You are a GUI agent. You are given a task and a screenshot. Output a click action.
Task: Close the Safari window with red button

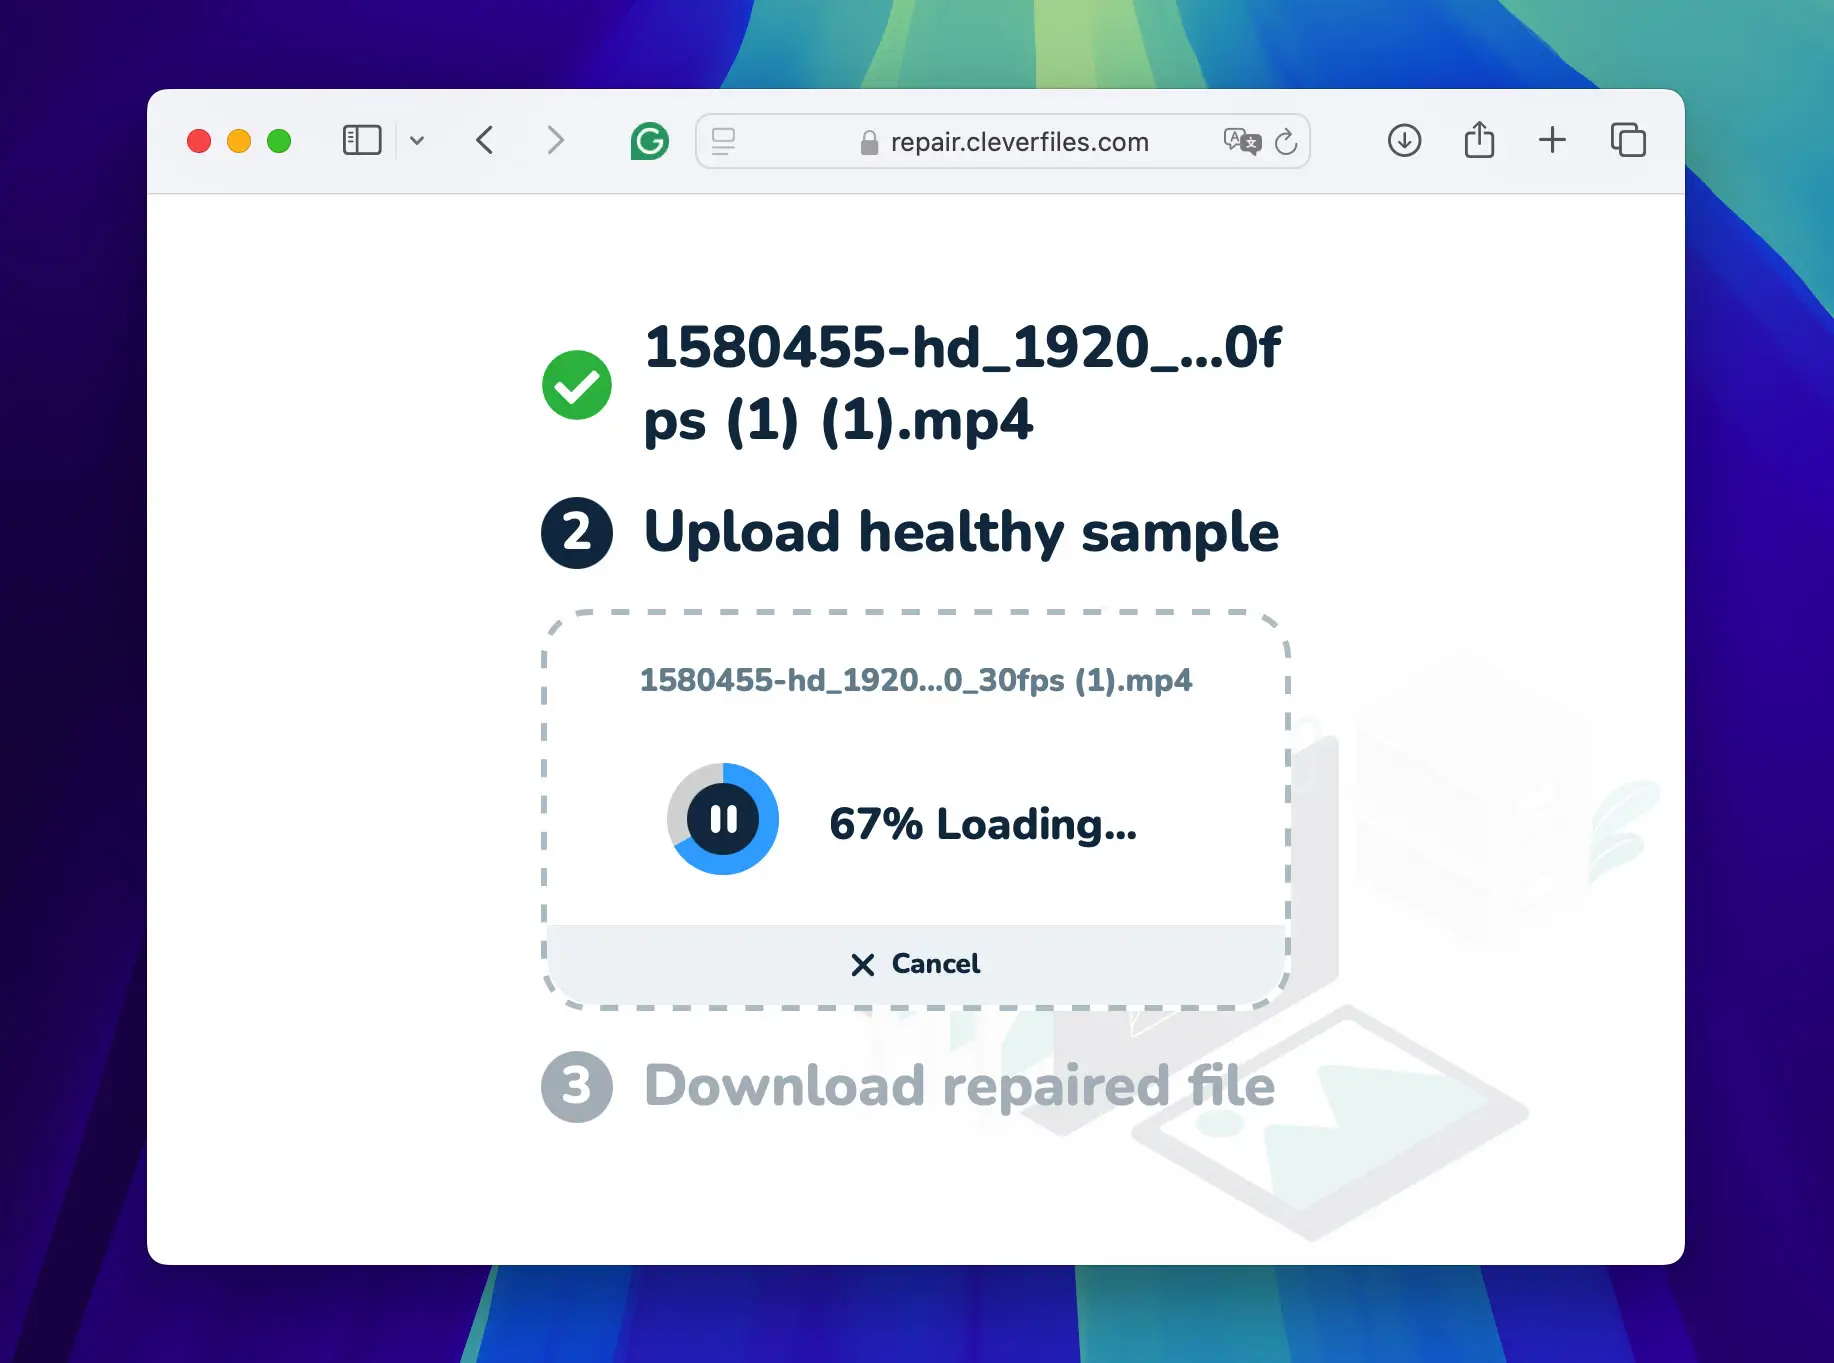(199, 141)
